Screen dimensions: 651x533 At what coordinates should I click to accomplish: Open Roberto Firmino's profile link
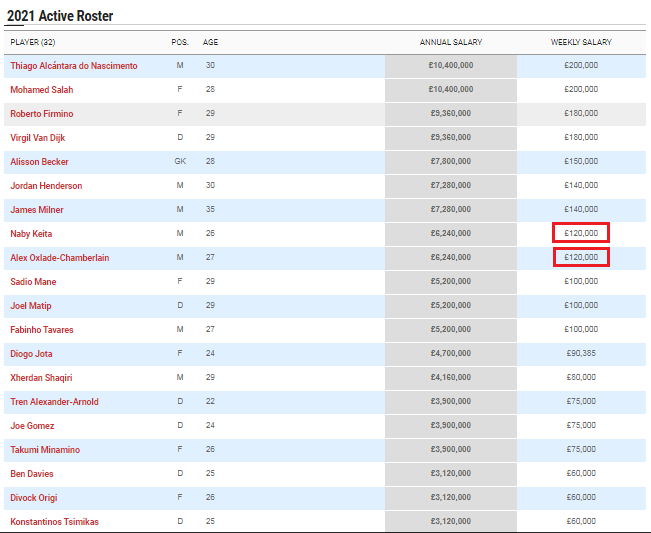point(42,114)
